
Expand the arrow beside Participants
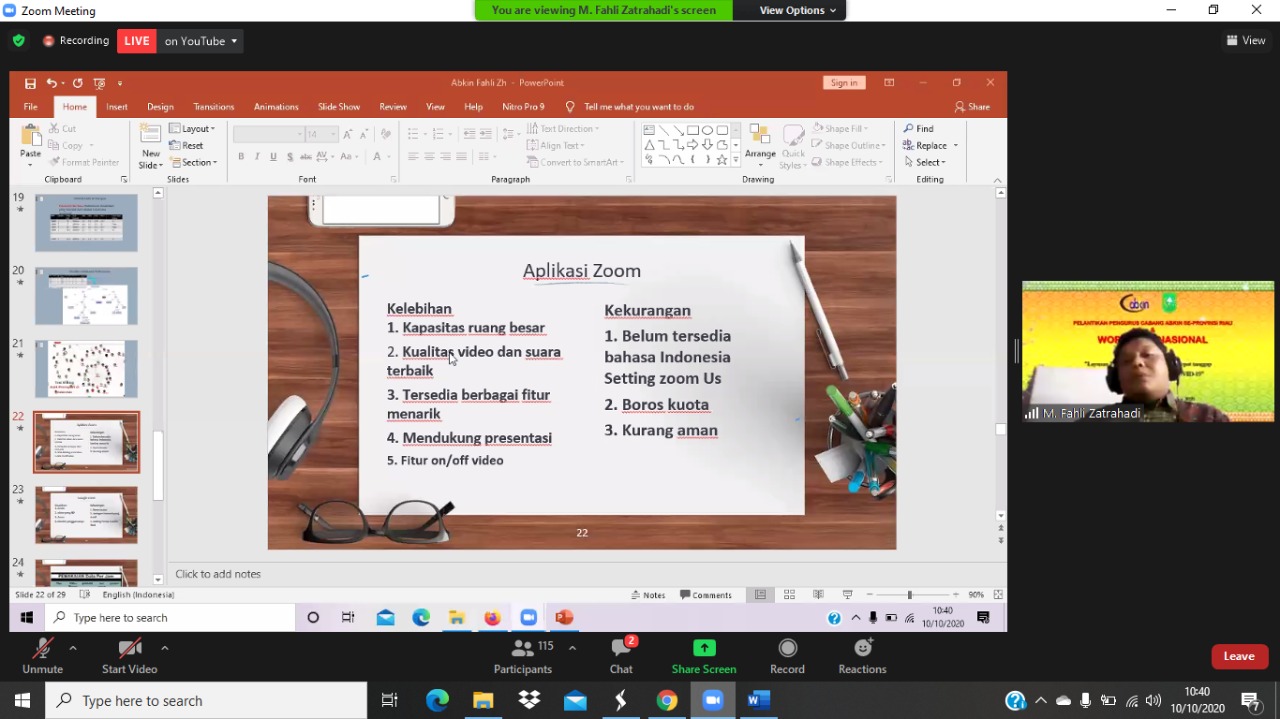click(x=572, y=648)
